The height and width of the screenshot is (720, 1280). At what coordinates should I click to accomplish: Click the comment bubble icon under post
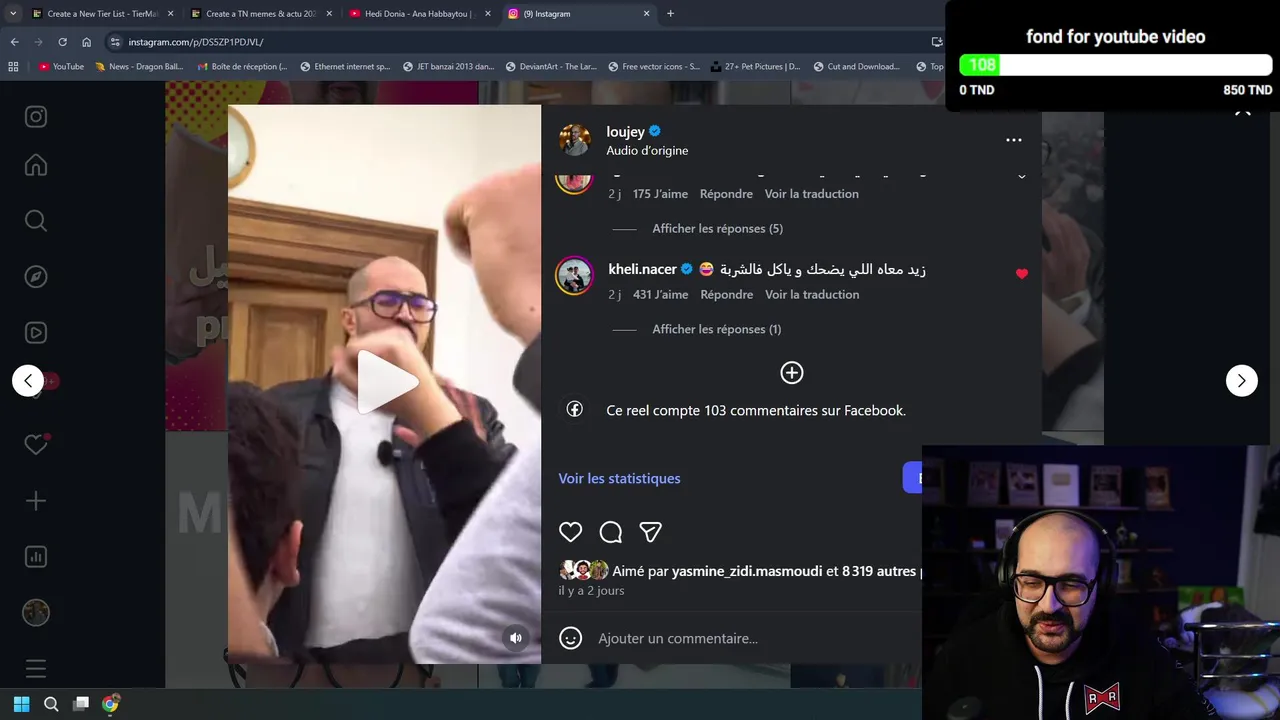610,532
